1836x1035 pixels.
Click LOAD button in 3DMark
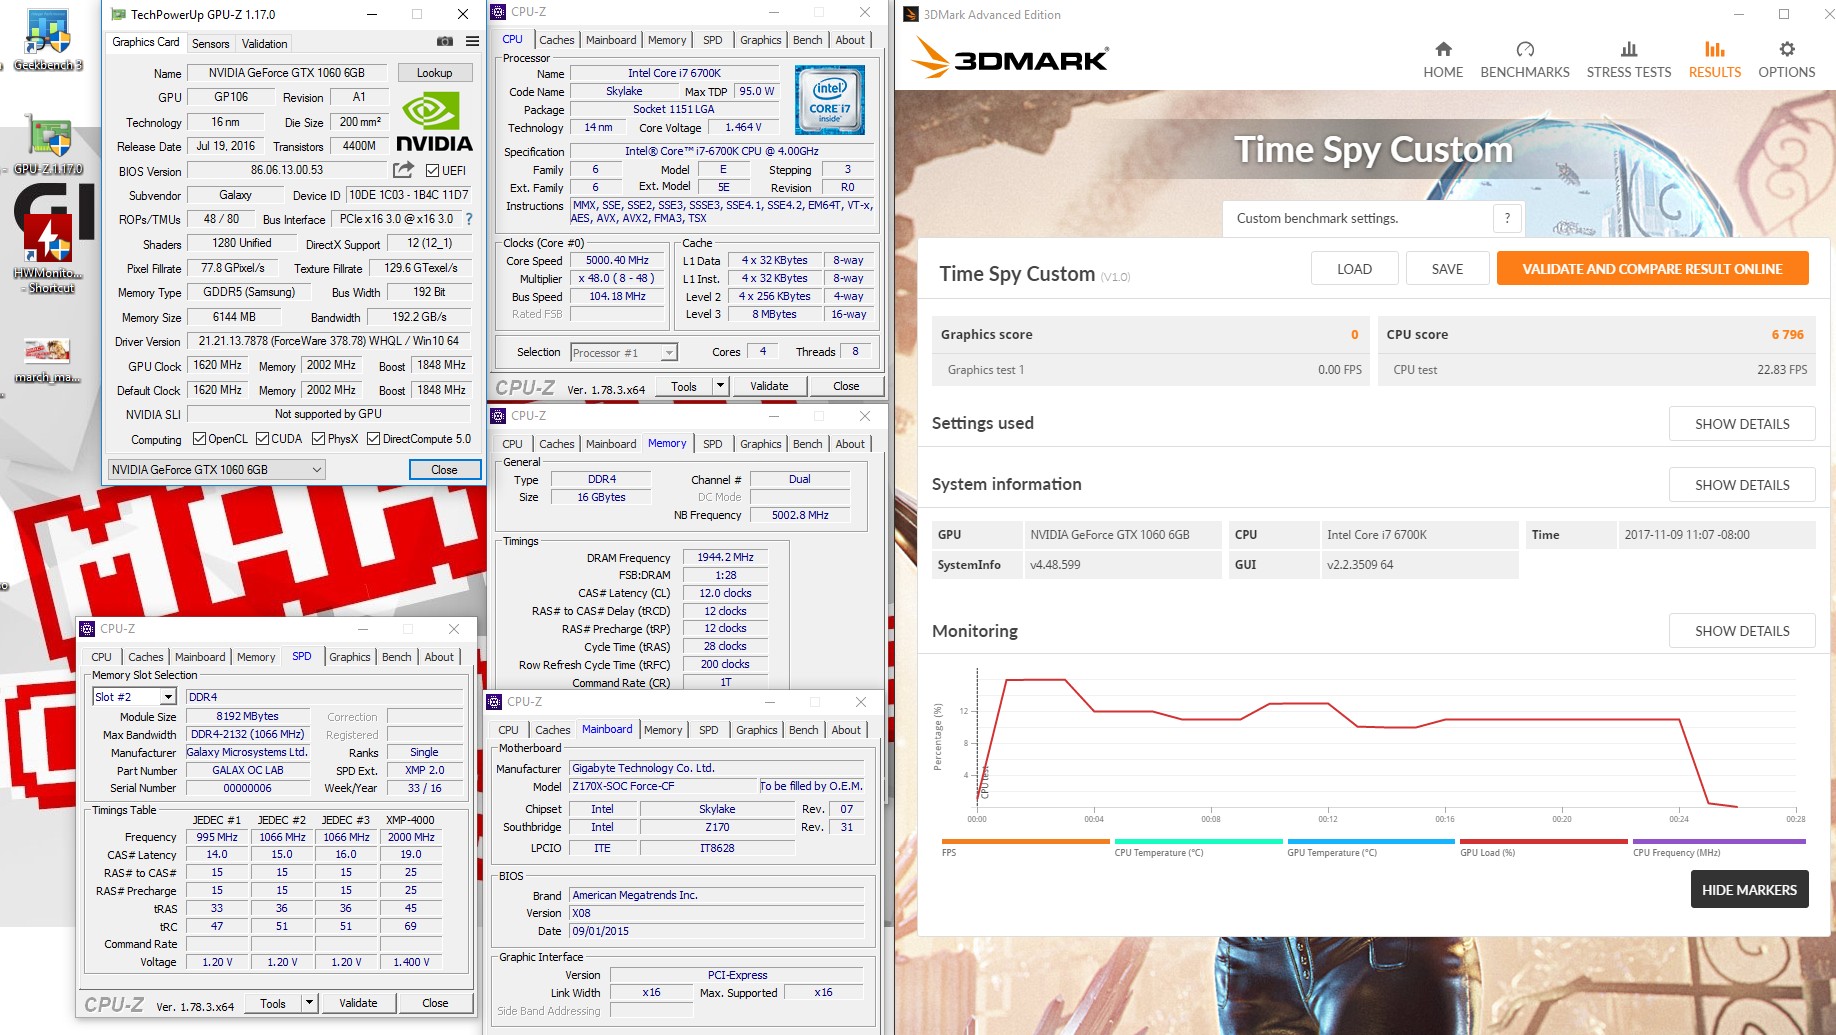1354,269
